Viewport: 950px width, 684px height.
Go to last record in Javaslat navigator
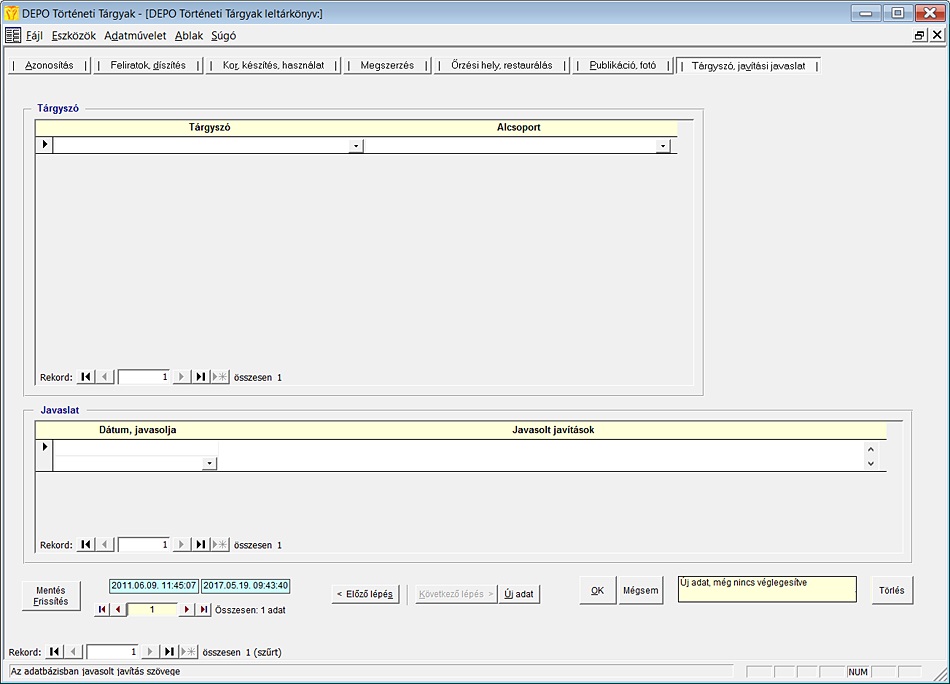(201, 545)
